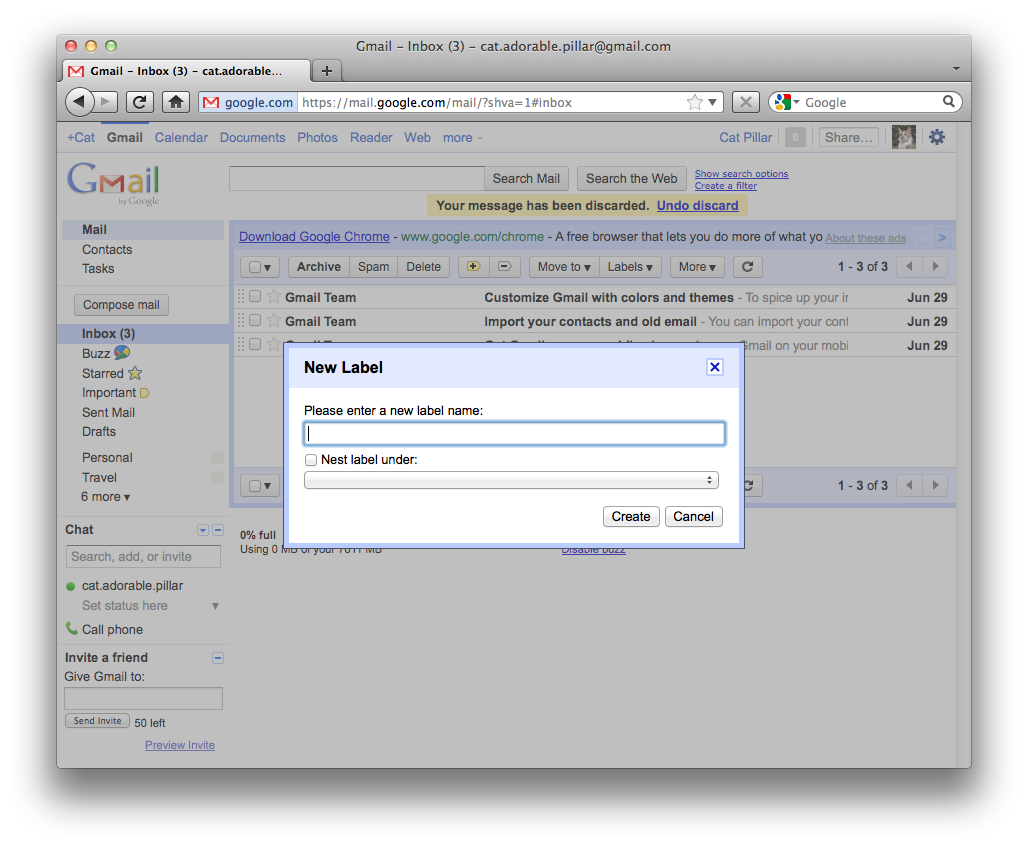Image resolution: width=1028 pixels, height=847 pixels.
Task: Click the Create button in dialog
Action: point(631,517)
